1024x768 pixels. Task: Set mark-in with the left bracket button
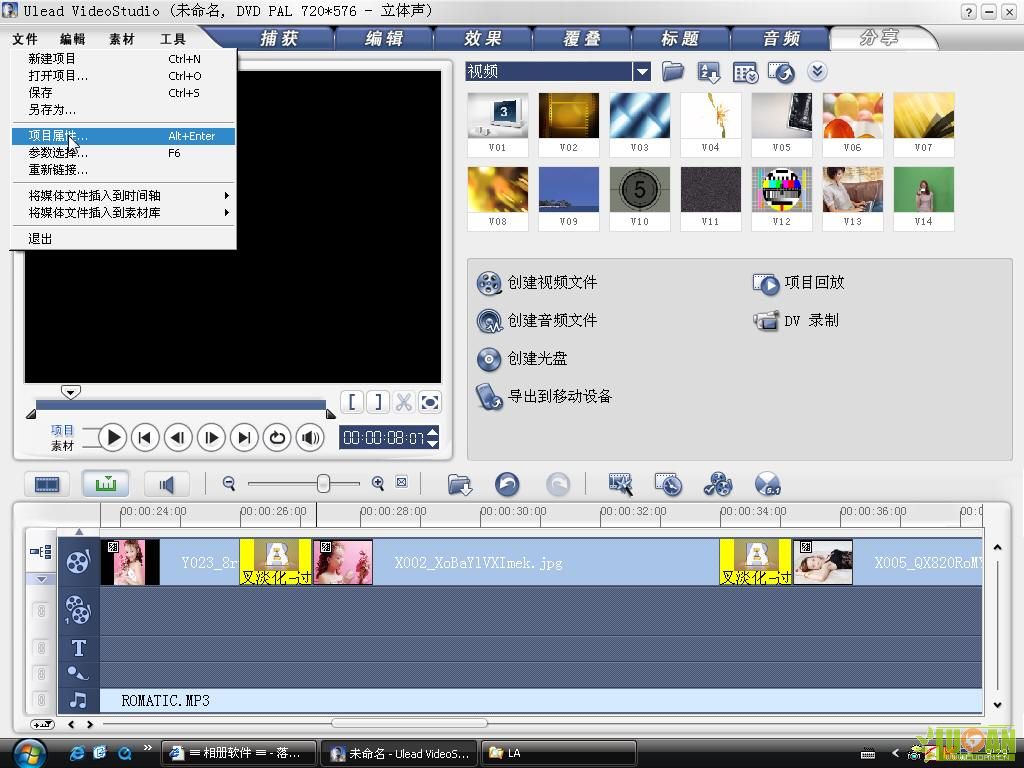click(352, 401)
